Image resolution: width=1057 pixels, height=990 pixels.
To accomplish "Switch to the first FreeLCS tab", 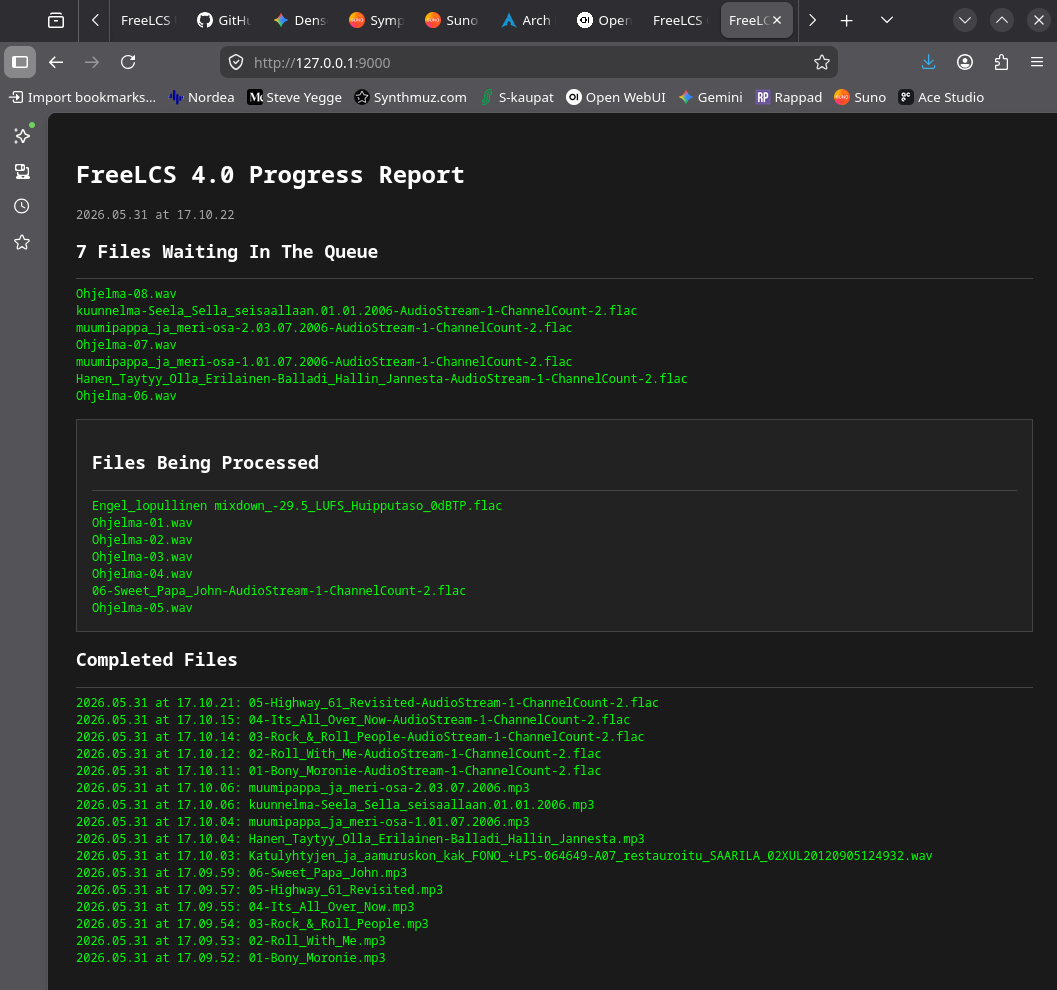I will point(148,21).
